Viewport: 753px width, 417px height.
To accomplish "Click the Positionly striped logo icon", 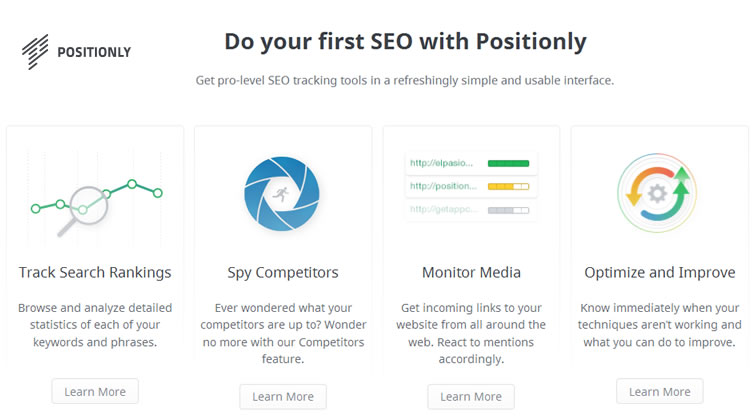I will 35,51.
